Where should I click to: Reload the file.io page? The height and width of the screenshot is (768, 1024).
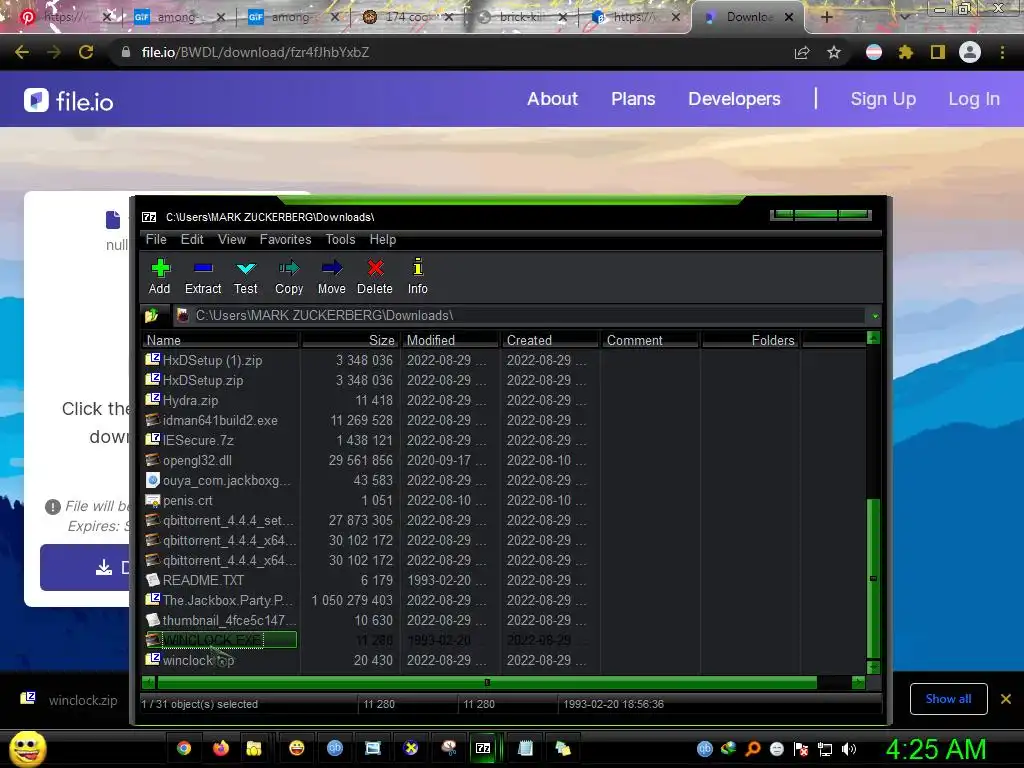pos(86,52)
